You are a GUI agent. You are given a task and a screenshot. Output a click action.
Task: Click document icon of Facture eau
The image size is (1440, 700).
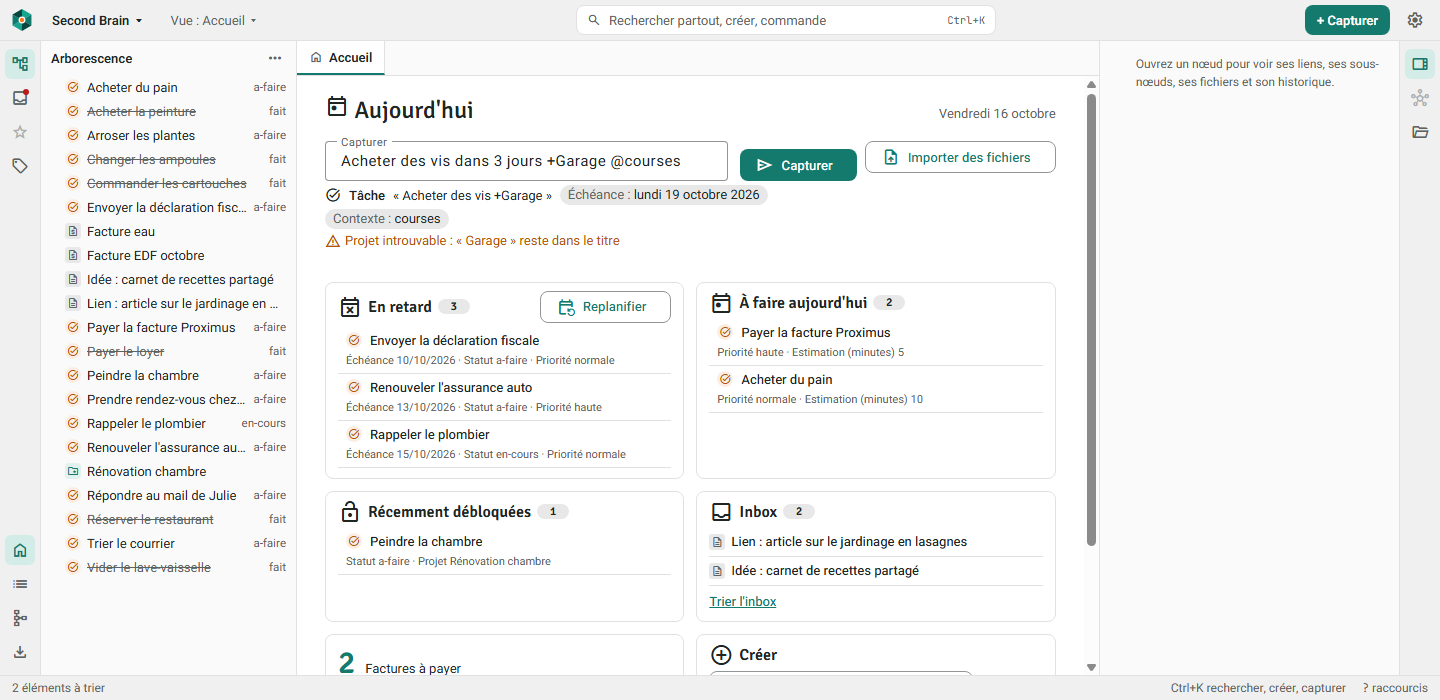[x=73, y=231]
